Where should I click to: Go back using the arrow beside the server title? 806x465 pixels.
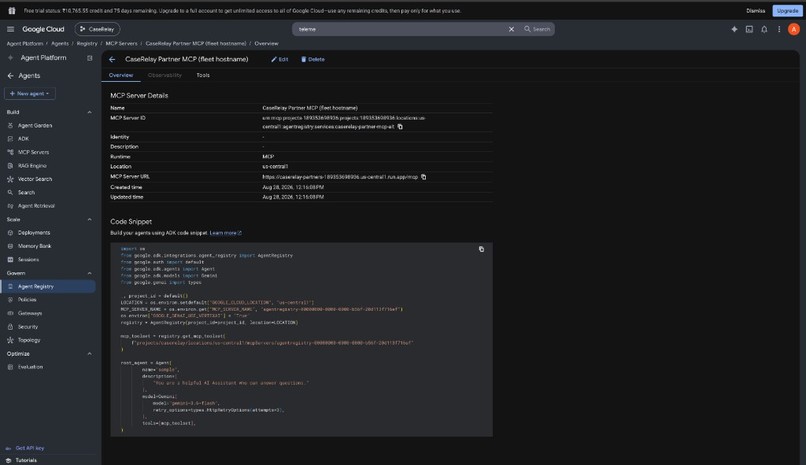(112, 60)
